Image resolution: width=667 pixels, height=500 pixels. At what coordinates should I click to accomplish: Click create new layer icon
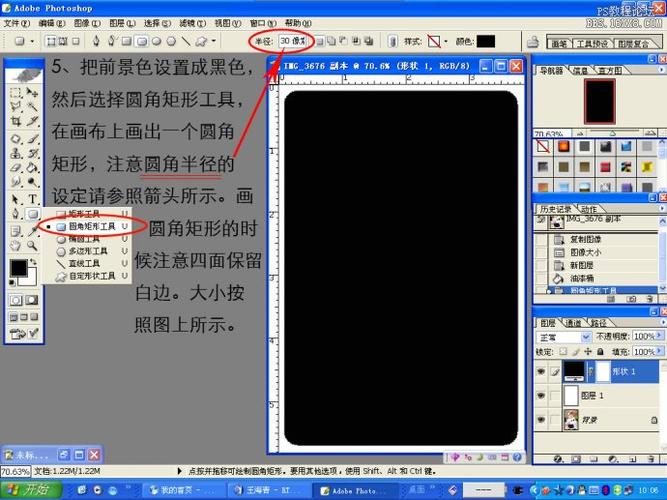pos(633,459)
